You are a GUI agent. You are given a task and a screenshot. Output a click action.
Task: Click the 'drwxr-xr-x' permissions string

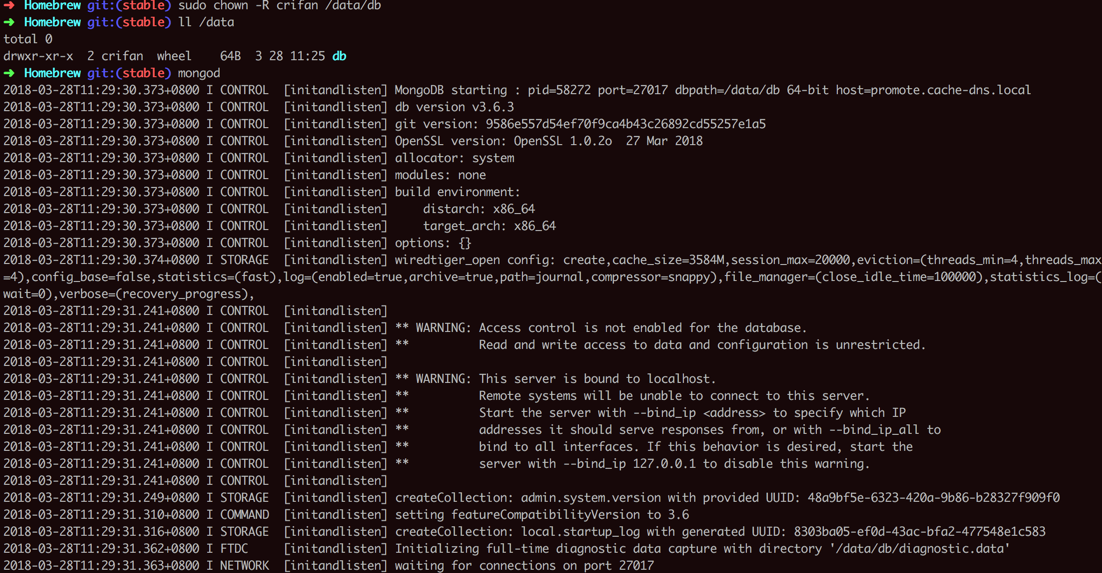click(x=38, y=56)
